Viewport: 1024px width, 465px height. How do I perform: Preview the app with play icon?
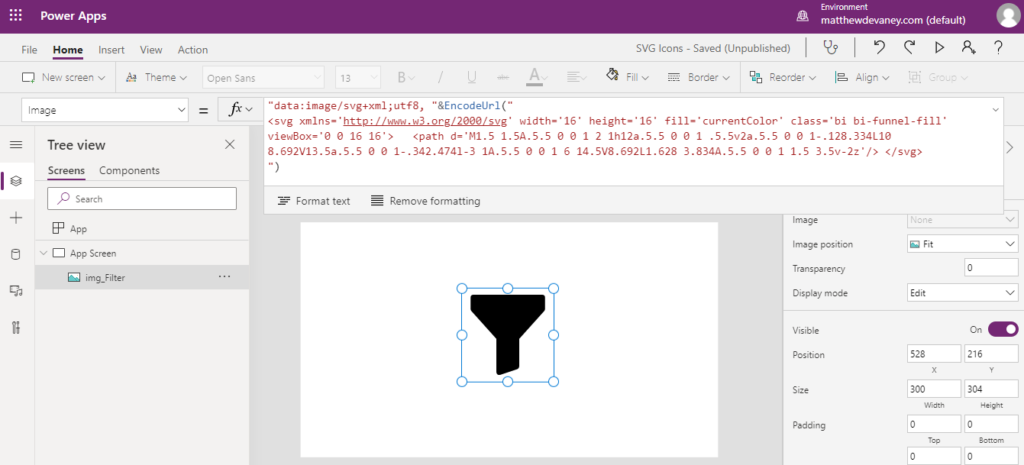point(939,48)
